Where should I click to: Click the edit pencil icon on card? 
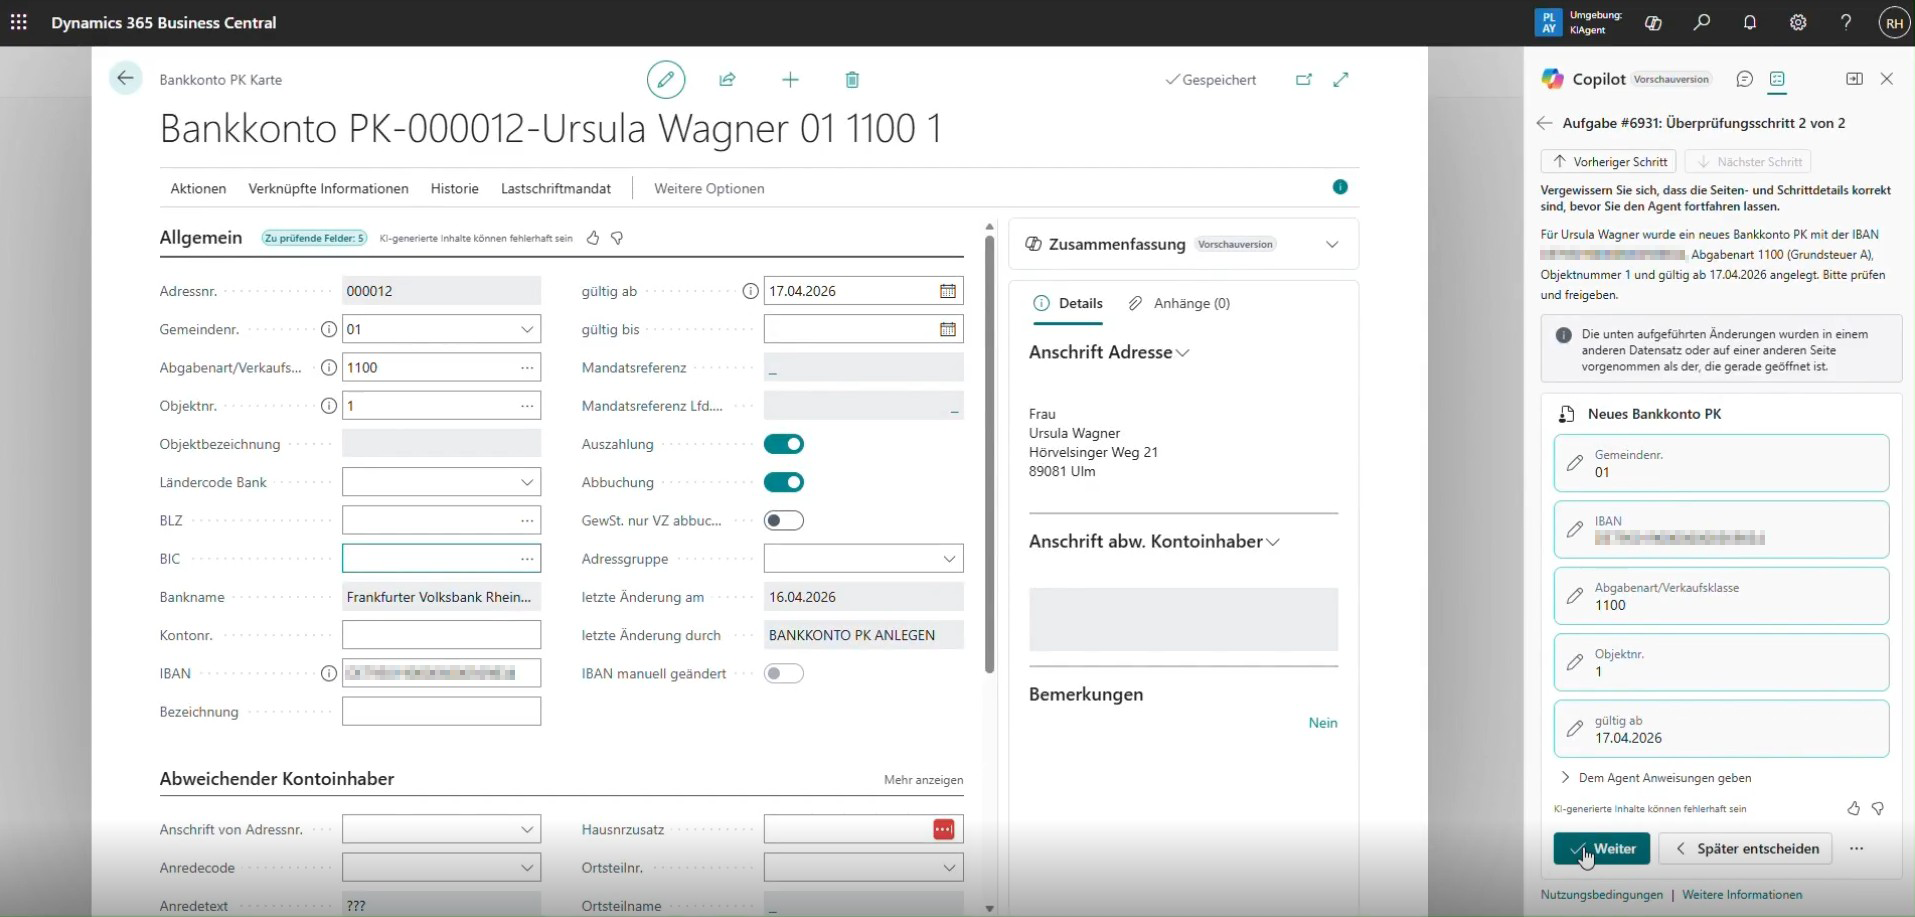click(666, 79)
